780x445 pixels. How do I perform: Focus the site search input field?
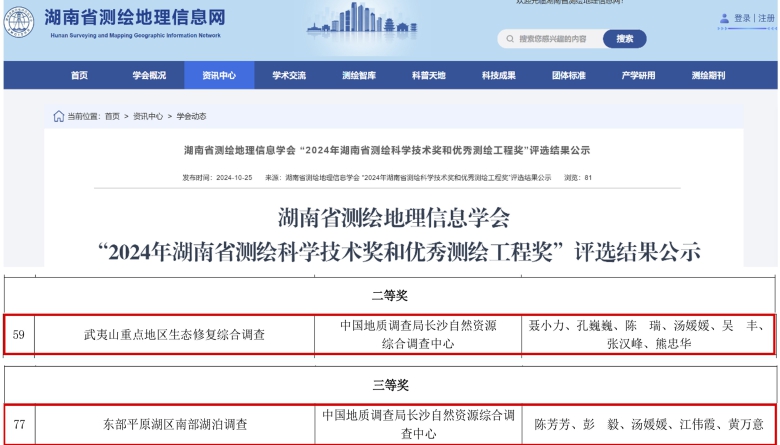pos(550,39)
